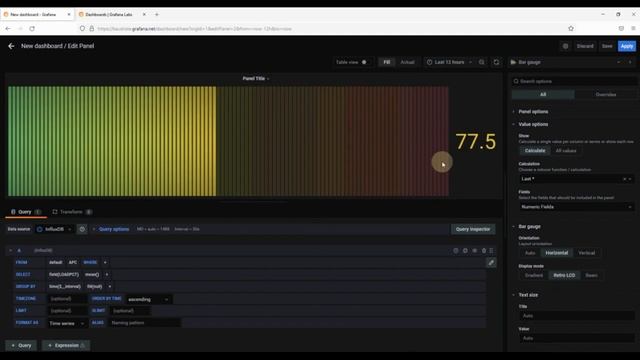
Task: Click the drag handle icon of query A
Action: coord(491,251)
